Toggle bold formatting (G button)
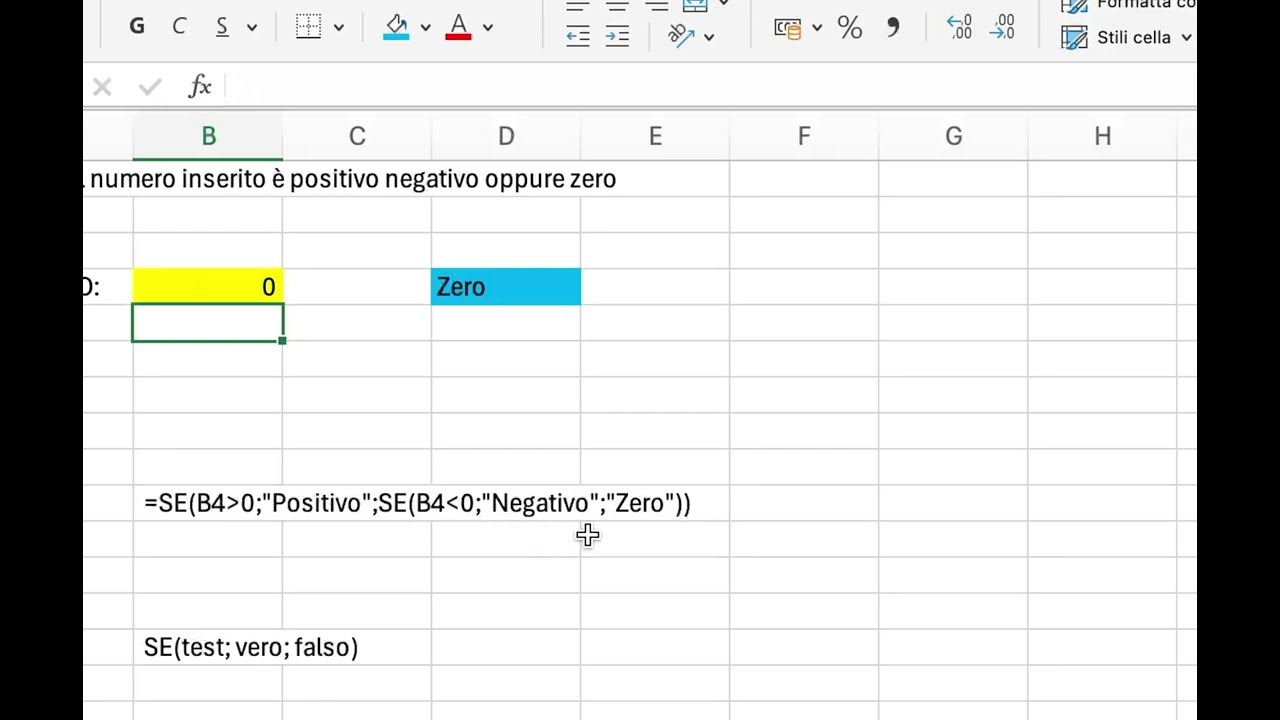This screenshot has width=1280, height=720. point(137,27)
